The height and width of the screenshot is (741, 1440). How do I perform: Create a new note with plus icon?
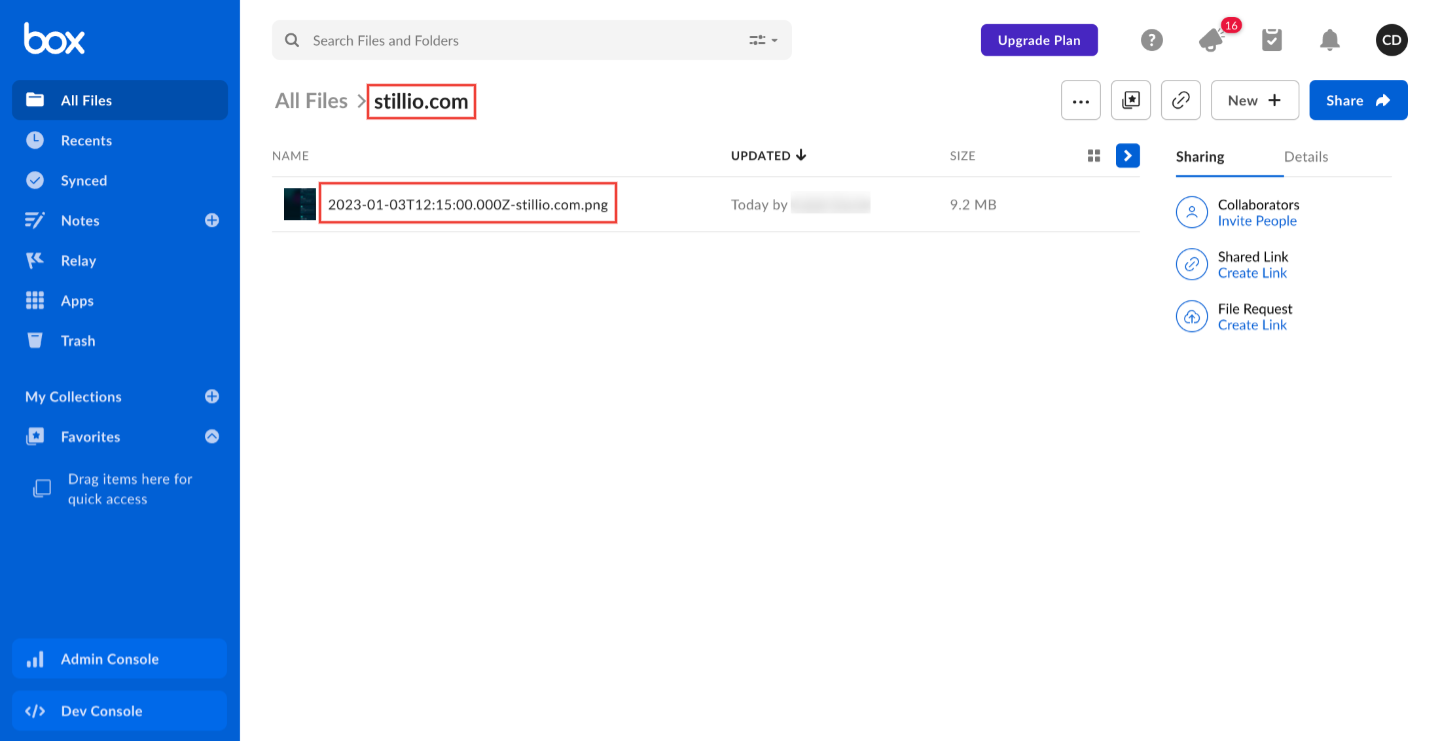click(212, 220)
